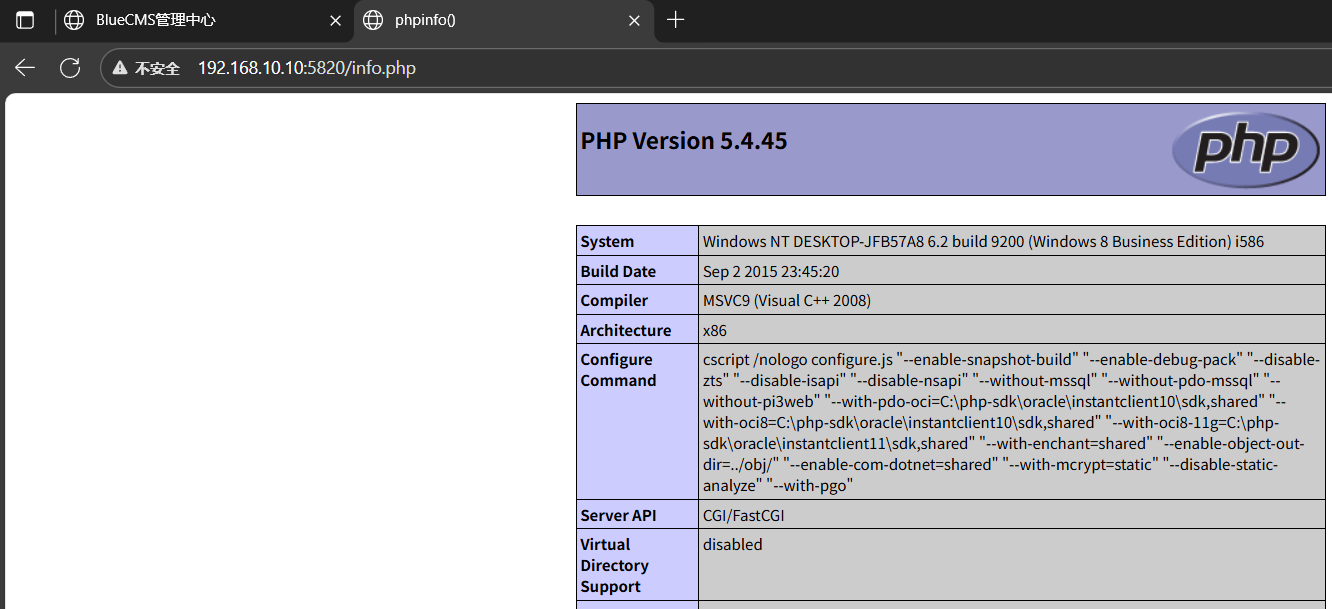Click the PHP Version 5.4.45 heading
The image size is (1332, 609).
684,141
